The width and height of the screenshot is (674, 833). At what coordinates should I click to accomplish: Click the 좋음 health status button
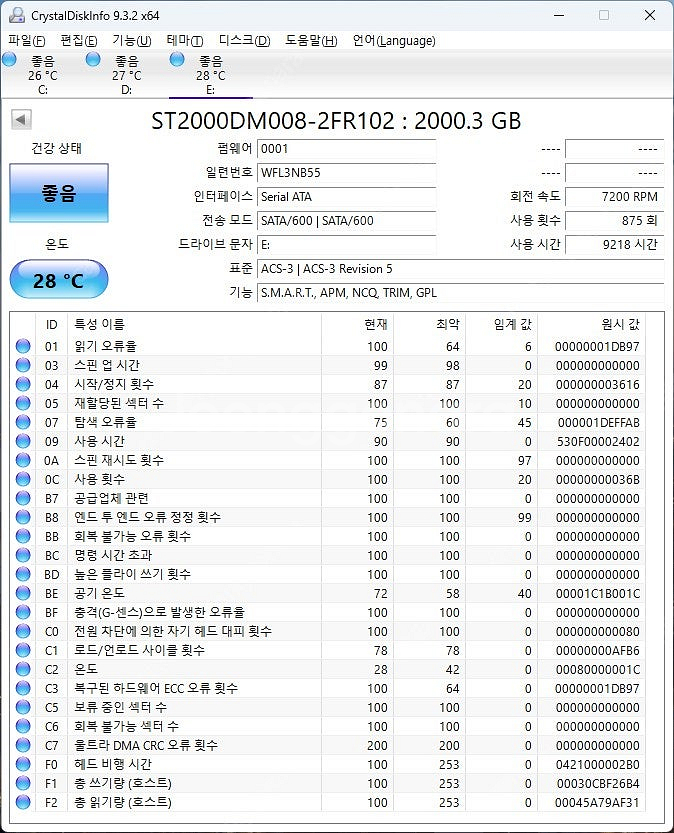59,193
